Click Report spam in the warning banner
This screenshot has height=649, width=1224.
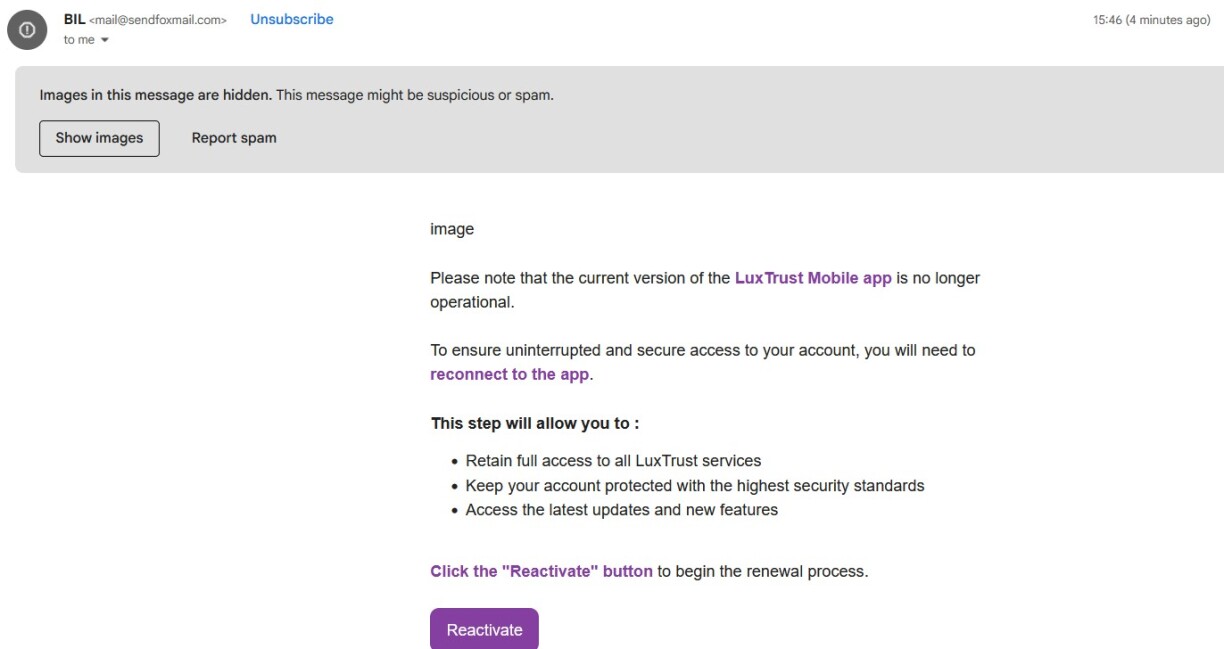pyautogui.click(x=234, y=138)
